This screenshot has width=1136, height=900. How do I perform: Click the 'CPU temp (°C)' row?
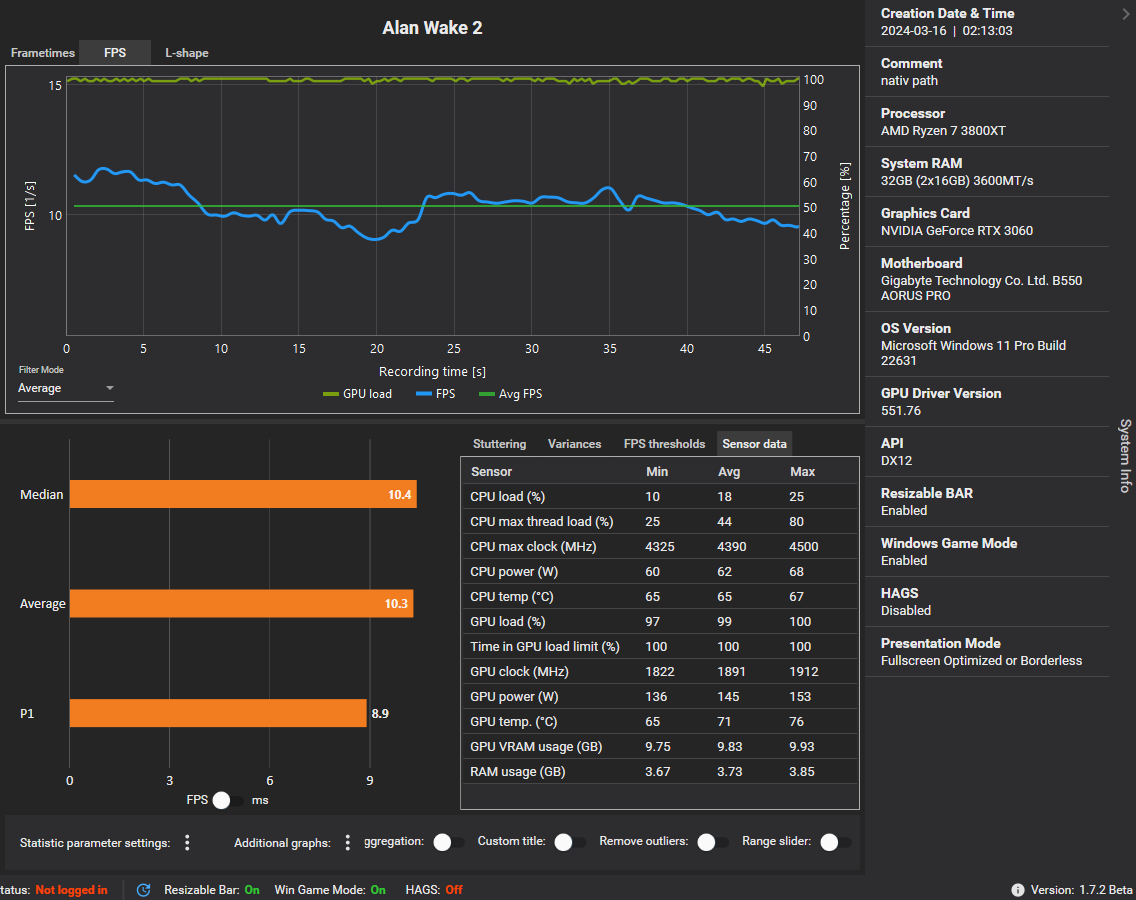(x=659, y=596)
